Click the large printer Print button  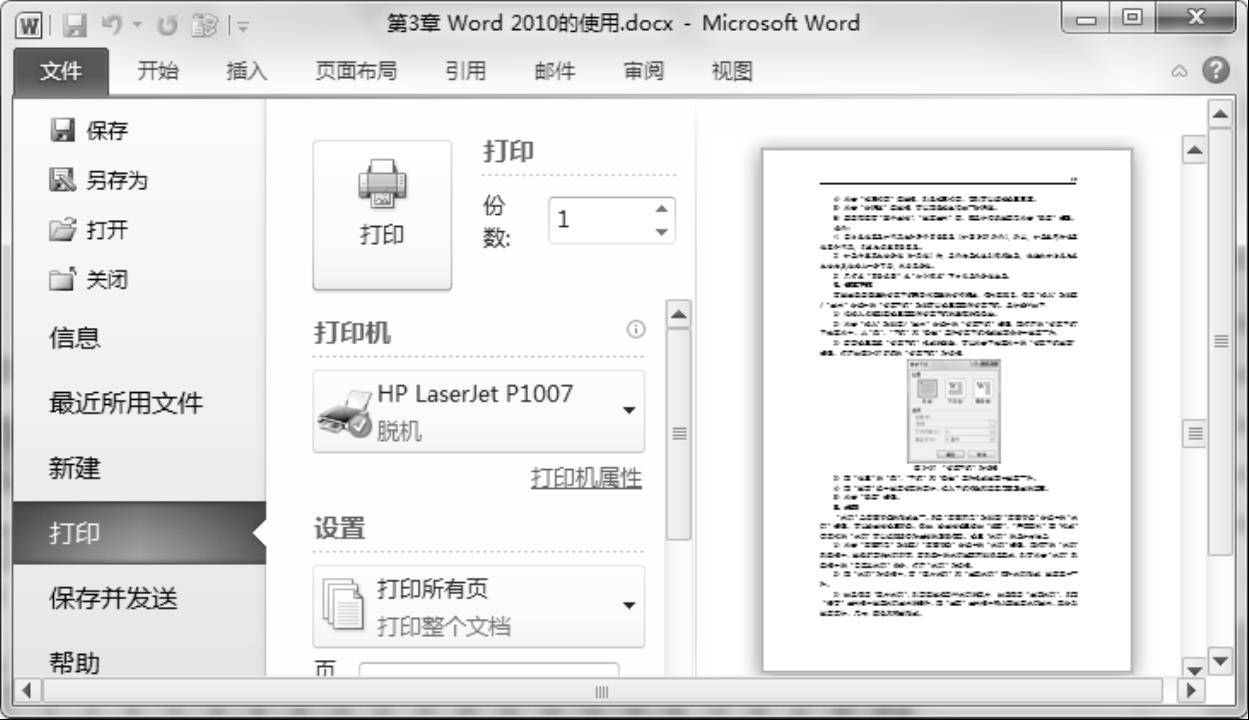[x=382, y=214]
